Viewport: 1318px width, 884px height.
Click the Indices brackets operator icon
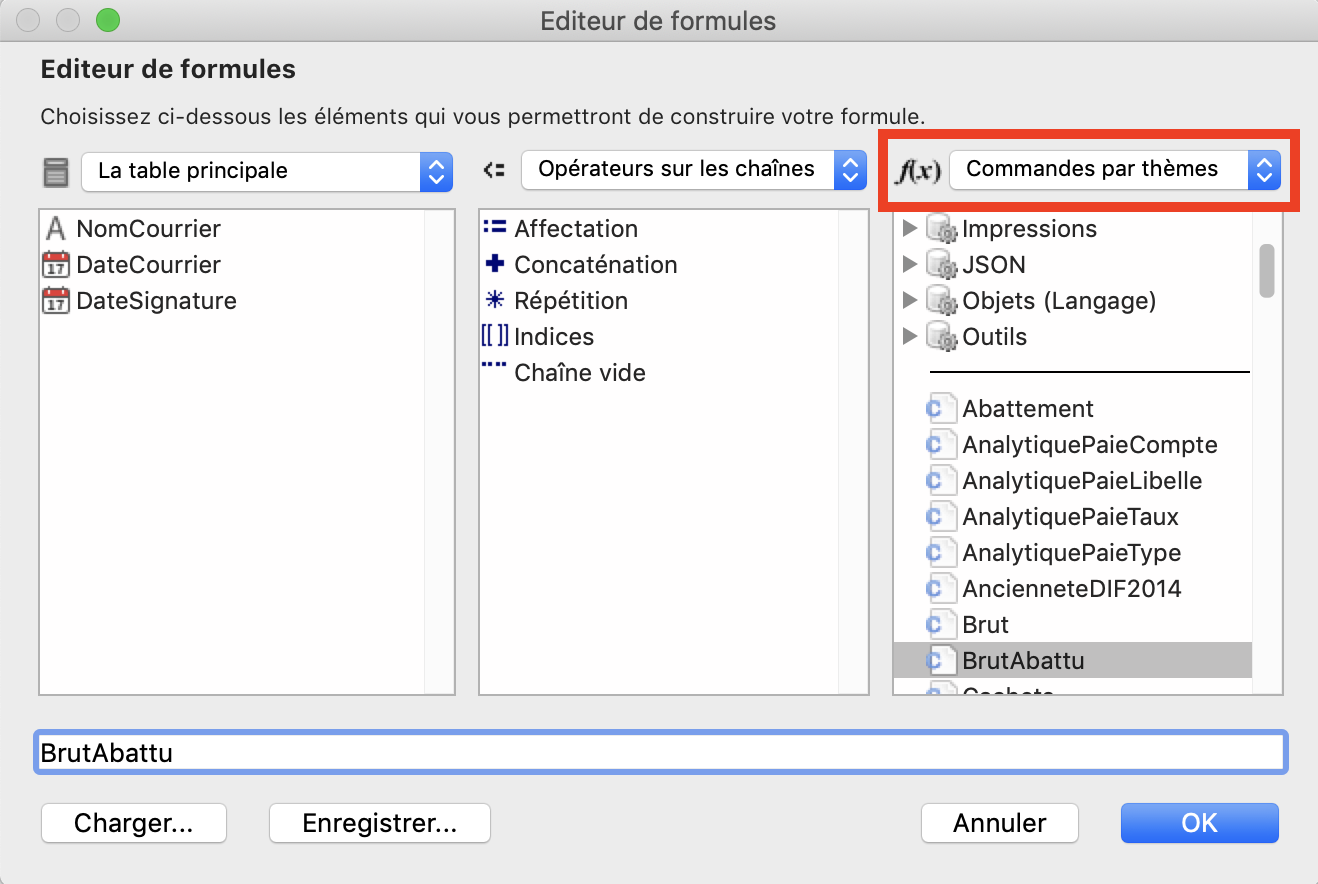(x=494, y=336)
